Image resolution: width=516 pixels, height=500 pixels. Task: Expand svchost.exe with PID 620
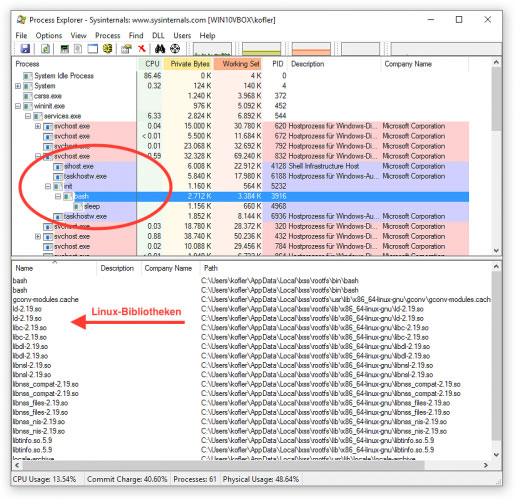pos(38,126)
